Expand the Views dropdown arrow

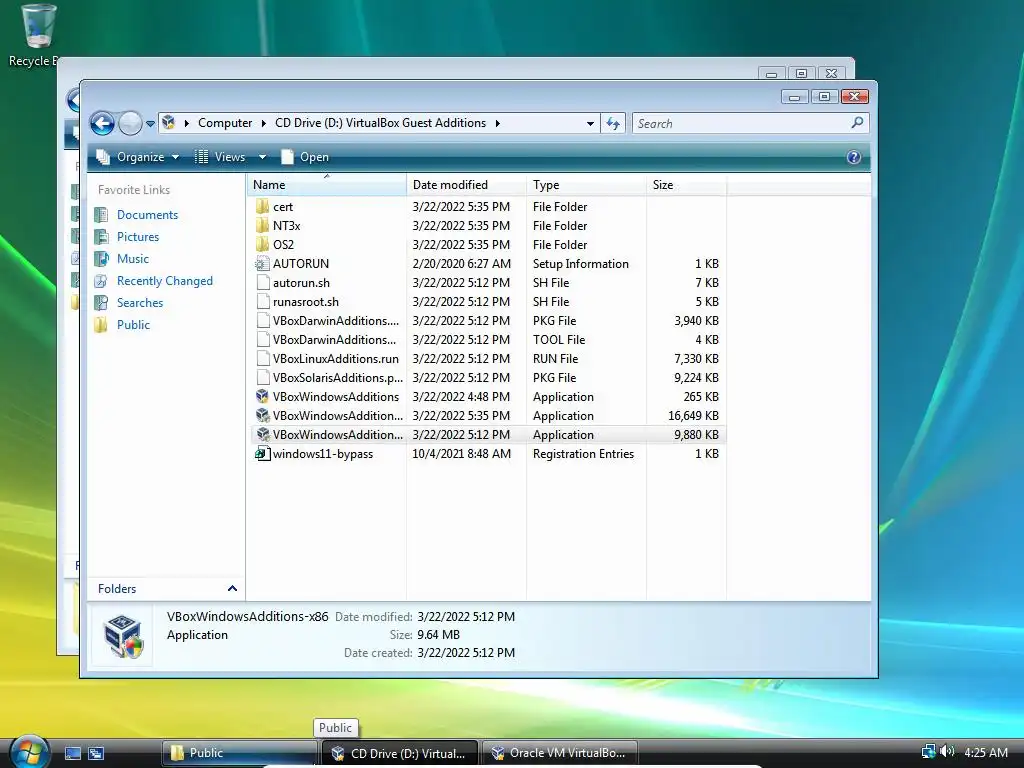click(263, 157)
